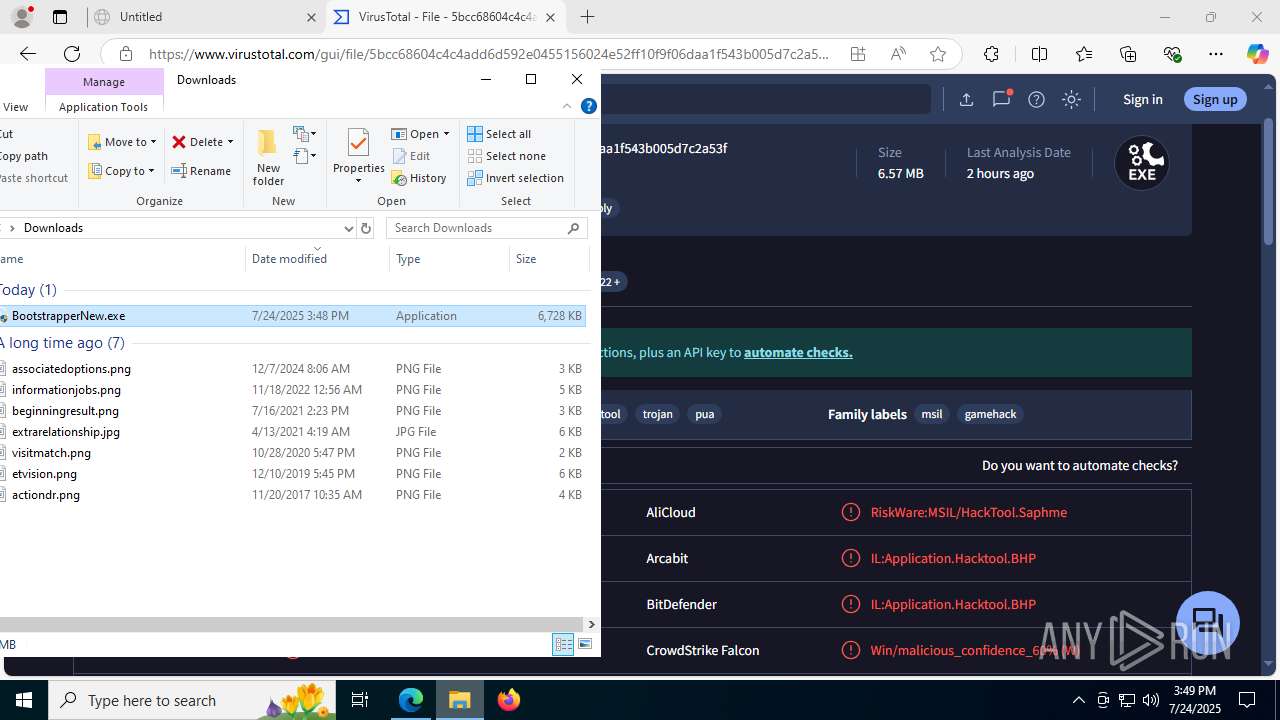Click Sign in on VirusTotal
This screenshot has width=1280, height=720.
click(1142, 99)
